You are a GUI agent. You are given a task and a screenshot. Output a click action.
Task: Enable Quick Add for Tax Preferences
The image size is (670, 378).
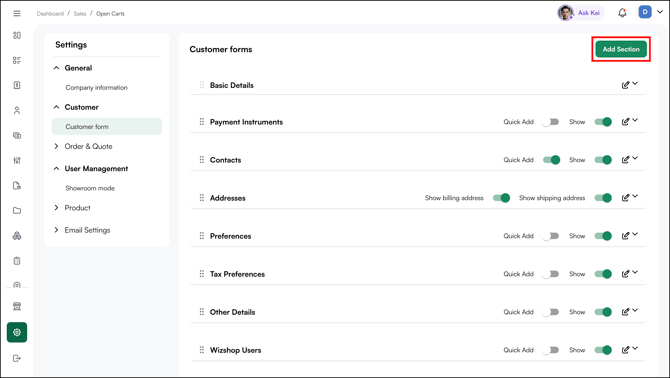[550, 274]
